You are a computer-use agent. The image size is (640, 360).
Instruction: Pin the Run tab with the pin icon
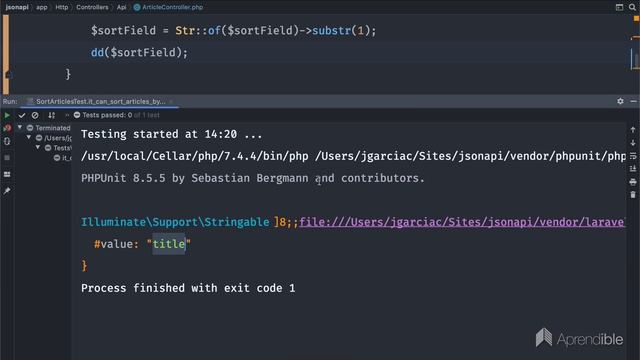pyautogui.click(x=7, y=191)
